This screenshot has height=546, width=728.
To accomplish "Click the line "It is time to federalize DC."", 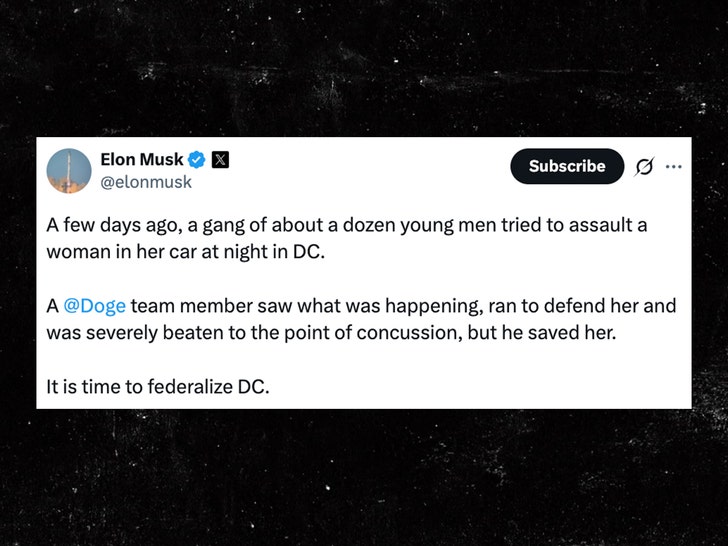I will coord(158,385).
